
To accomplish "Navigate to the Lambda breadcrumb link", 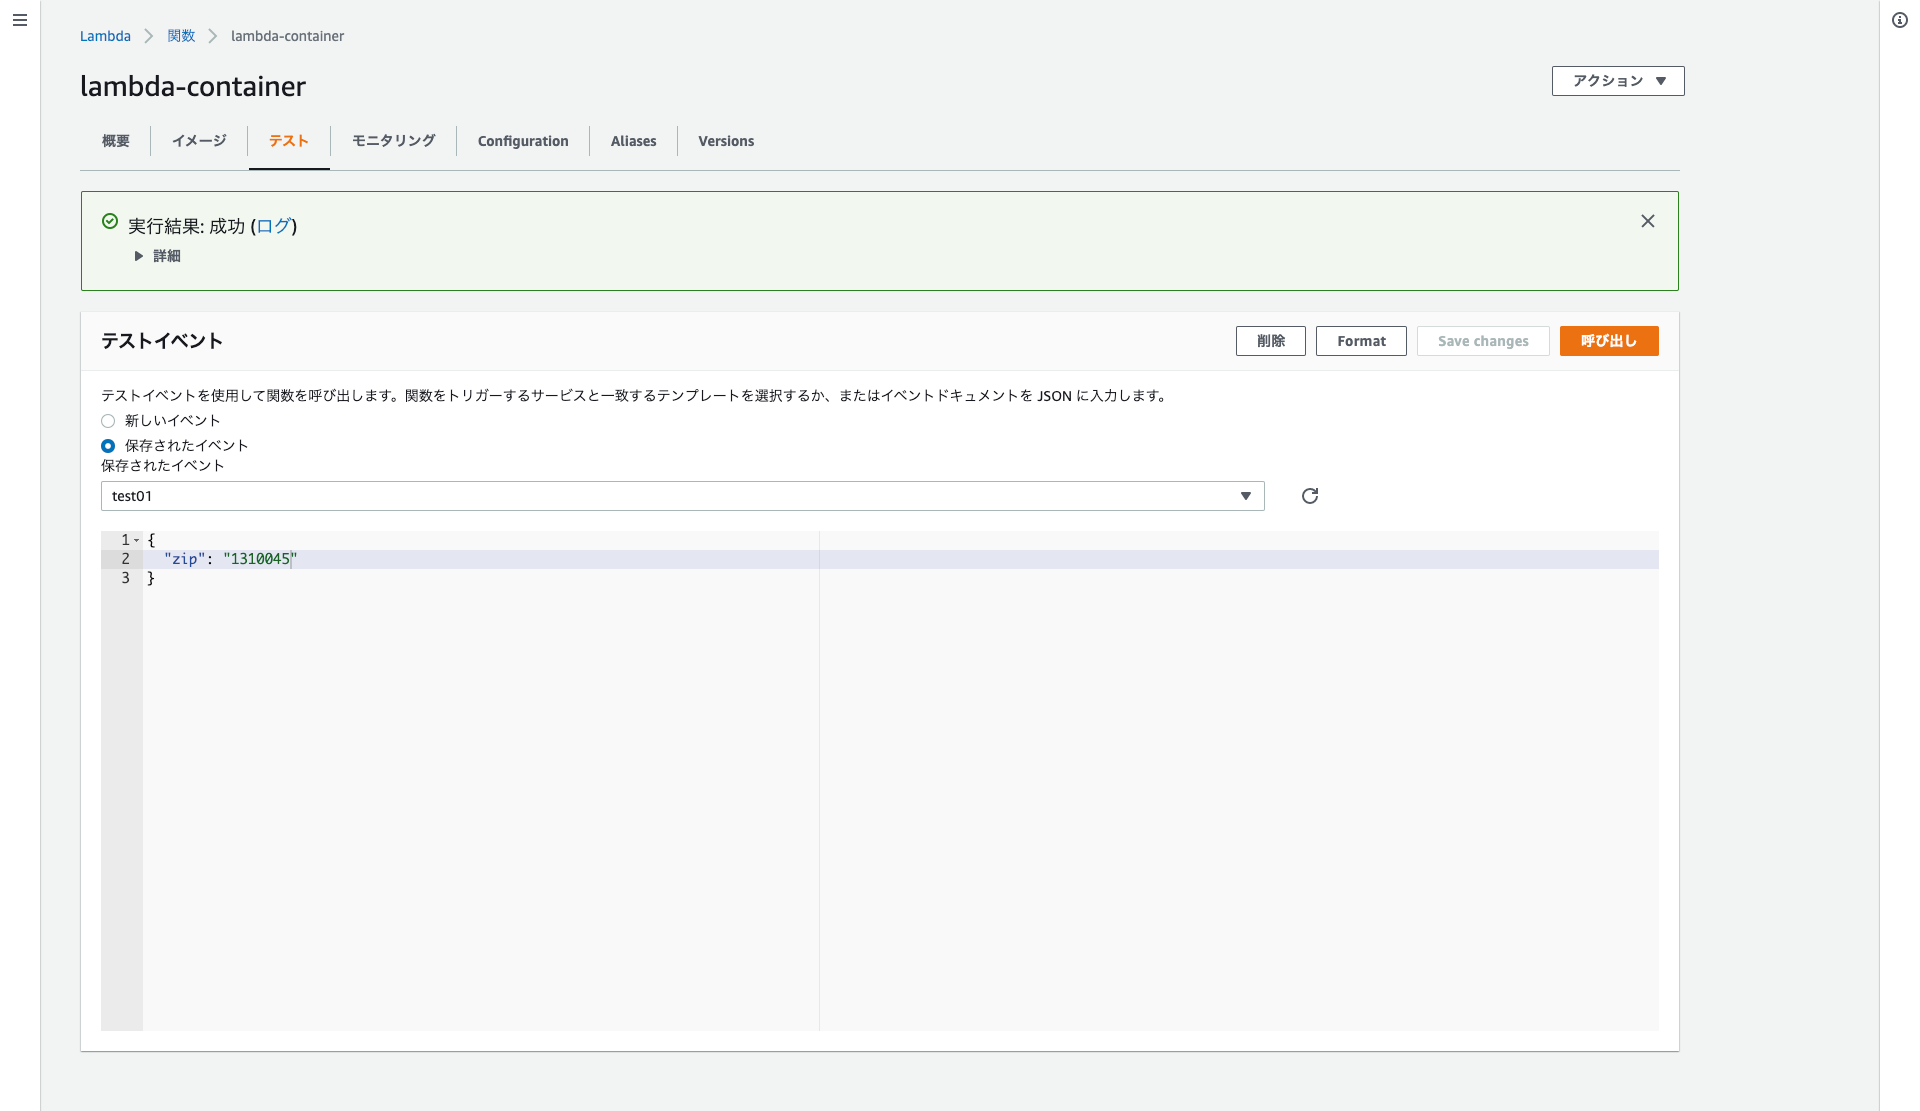I will click(x=105, y=36).
